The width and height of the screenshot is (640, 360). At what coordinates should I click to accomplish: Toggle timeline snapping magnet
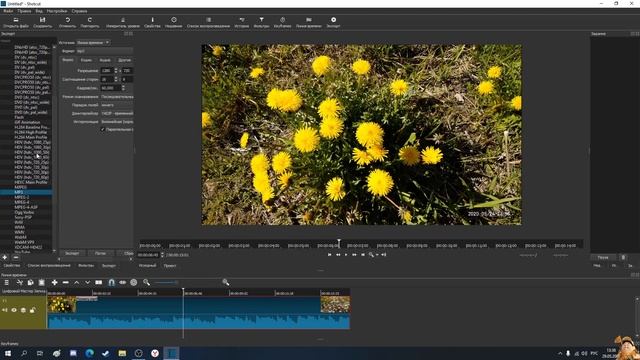111,282
